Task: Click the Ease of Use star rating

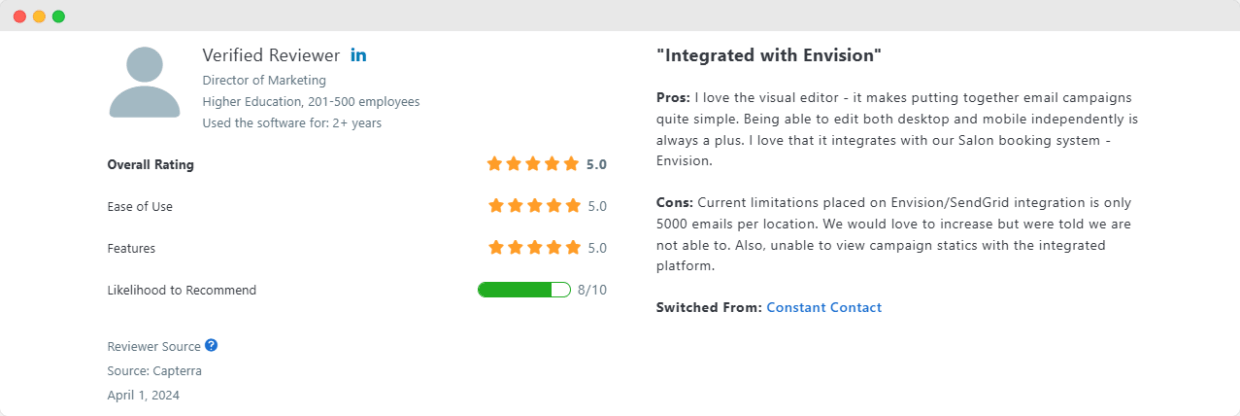Action: pyautogui.click(x=534, y=206)
